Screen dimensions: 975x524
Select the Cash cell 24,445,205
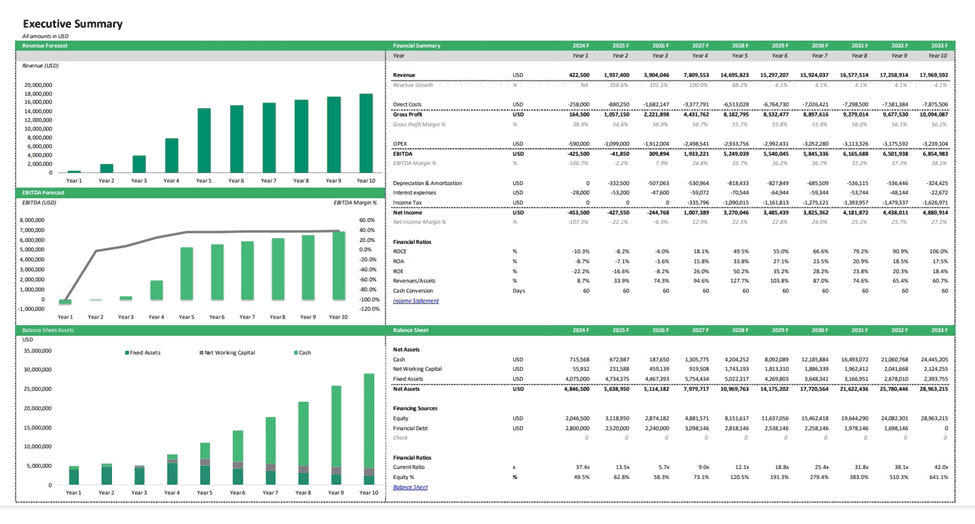coord(935,359)
